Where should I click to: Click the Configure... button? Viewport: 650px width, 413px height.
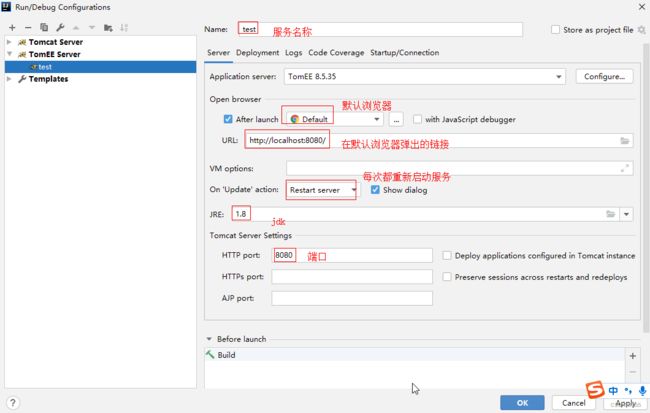pos(604,77)
